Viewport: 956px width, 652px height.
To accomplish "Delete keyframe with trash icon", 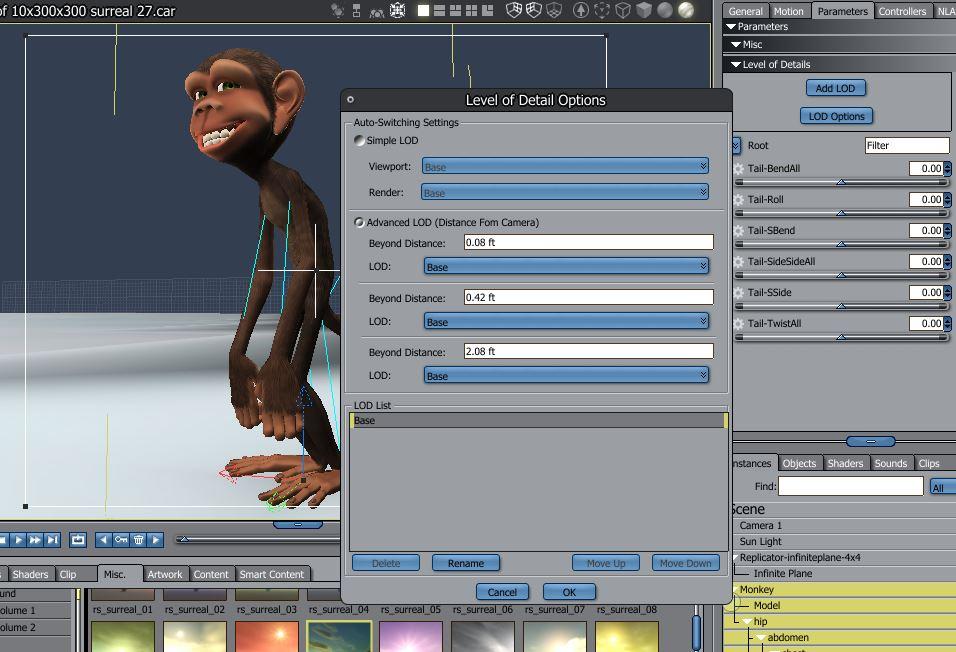I will (x=138, y=540).
